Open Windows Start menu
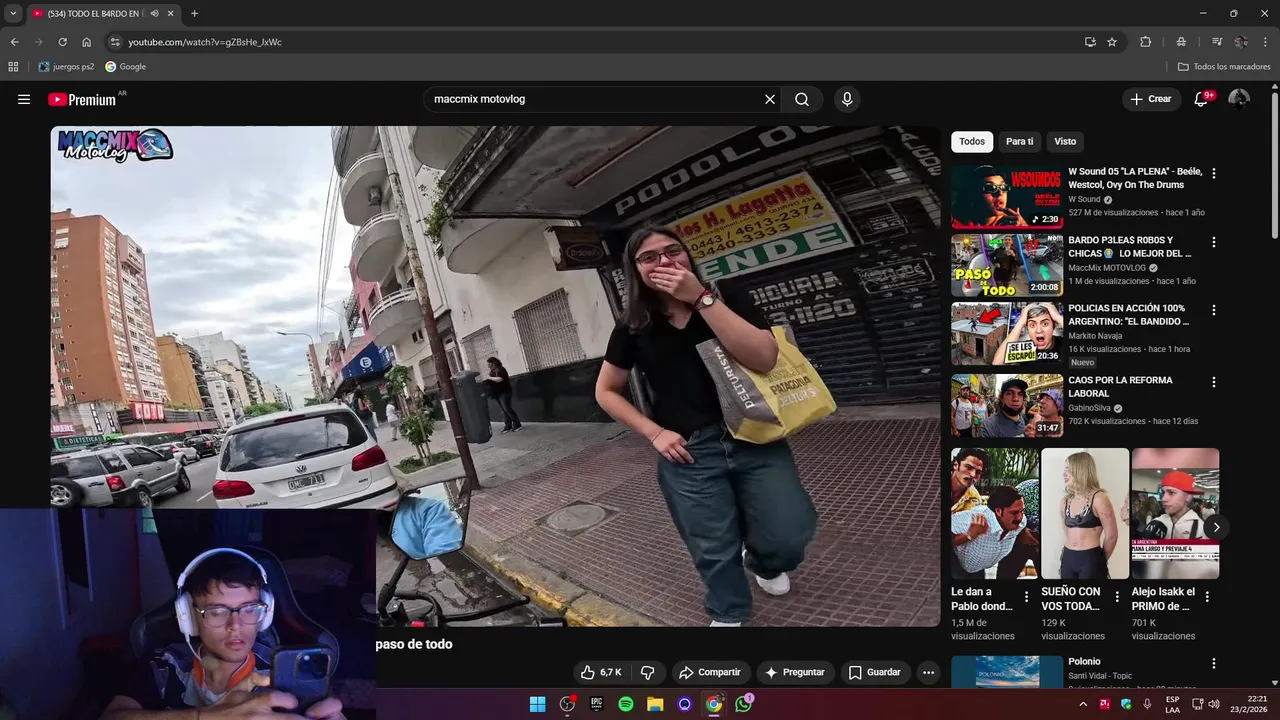Viewport: 1280px width, 720px height. tap(537, 704)
